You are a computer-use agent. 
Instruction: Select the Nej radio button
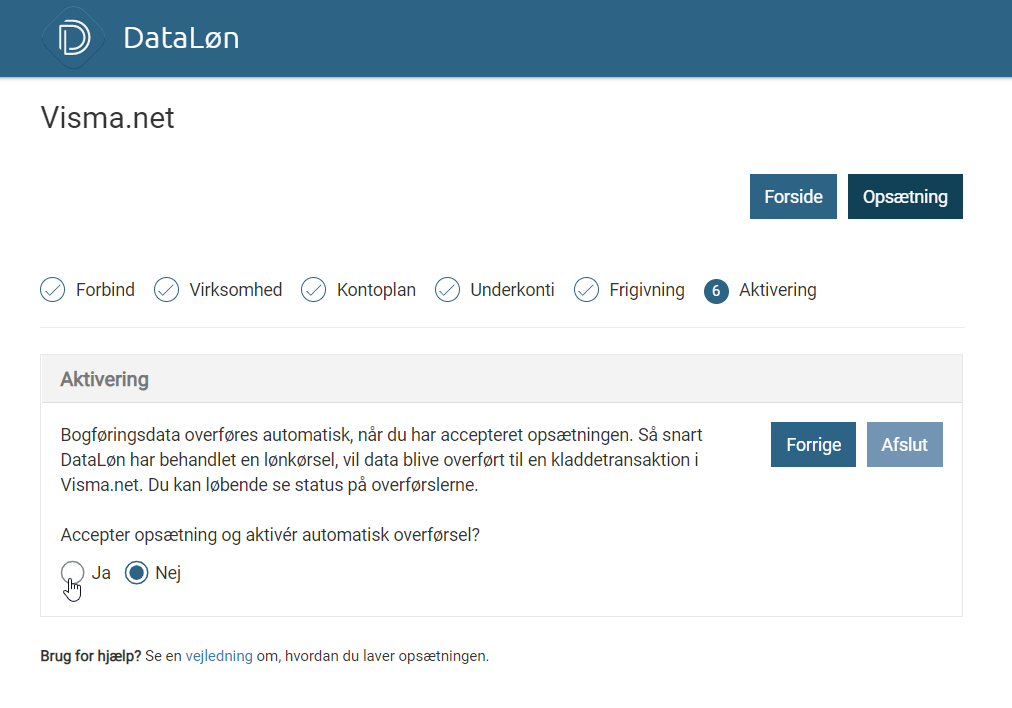(x=137, y=573)
